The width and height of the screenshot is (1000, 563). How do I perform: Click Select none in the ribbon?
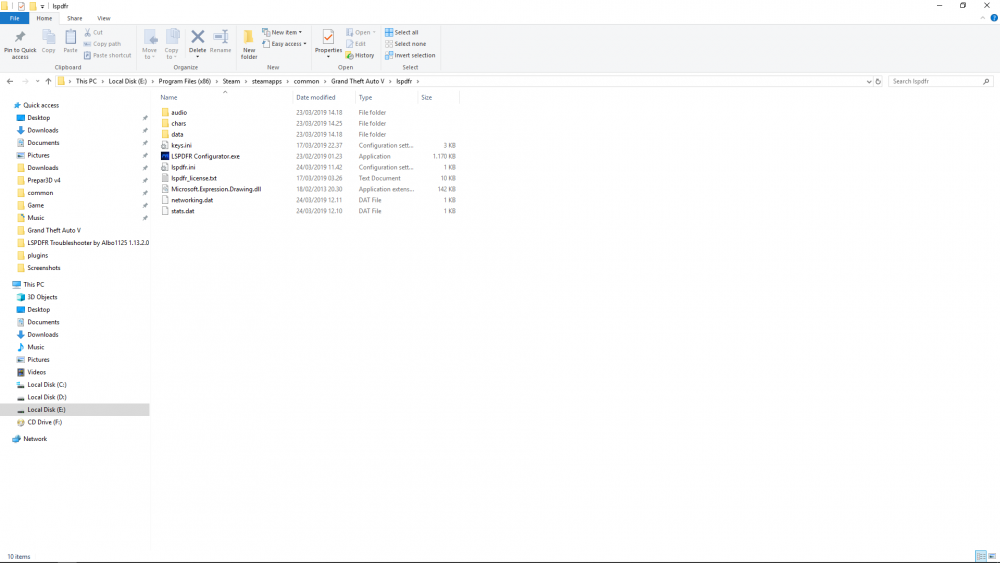[406, 44]
